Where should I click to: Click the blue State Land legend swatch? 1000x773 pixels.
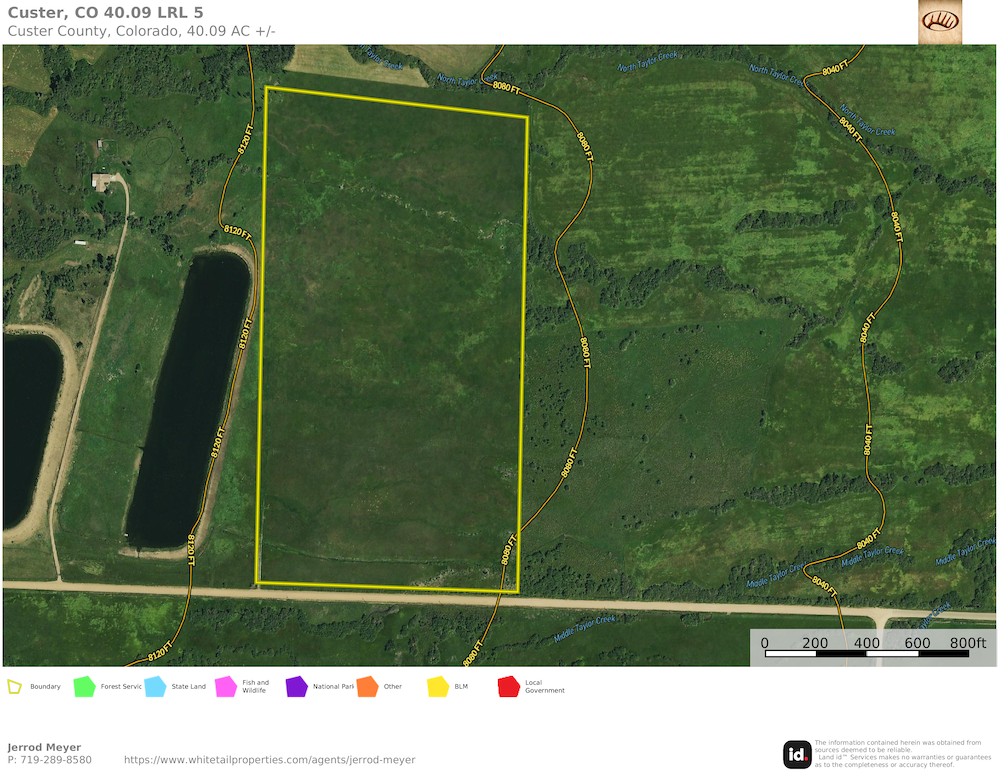coord(155,687)
